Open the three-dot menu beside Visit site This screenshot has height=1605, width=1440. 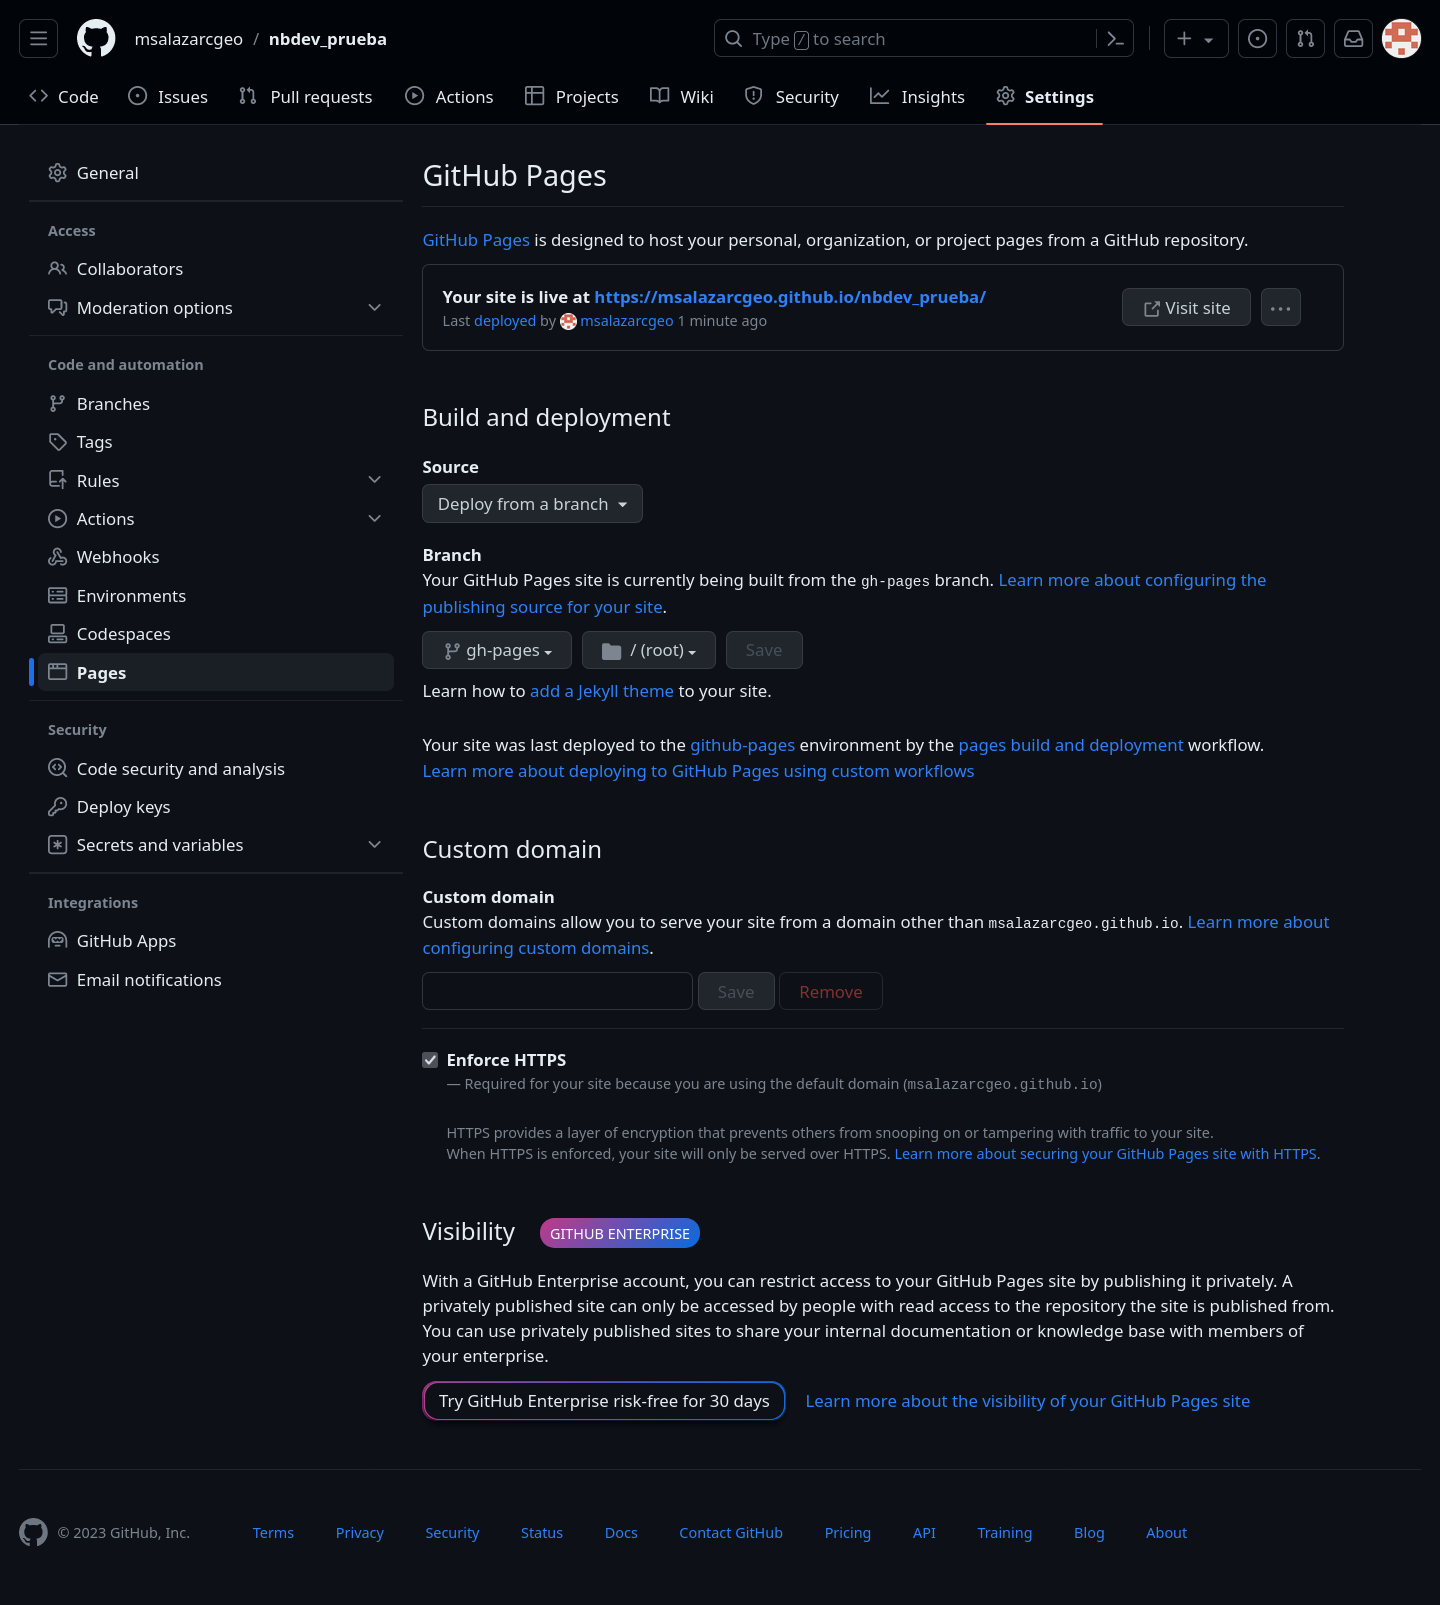click(x=1280, y=308)
